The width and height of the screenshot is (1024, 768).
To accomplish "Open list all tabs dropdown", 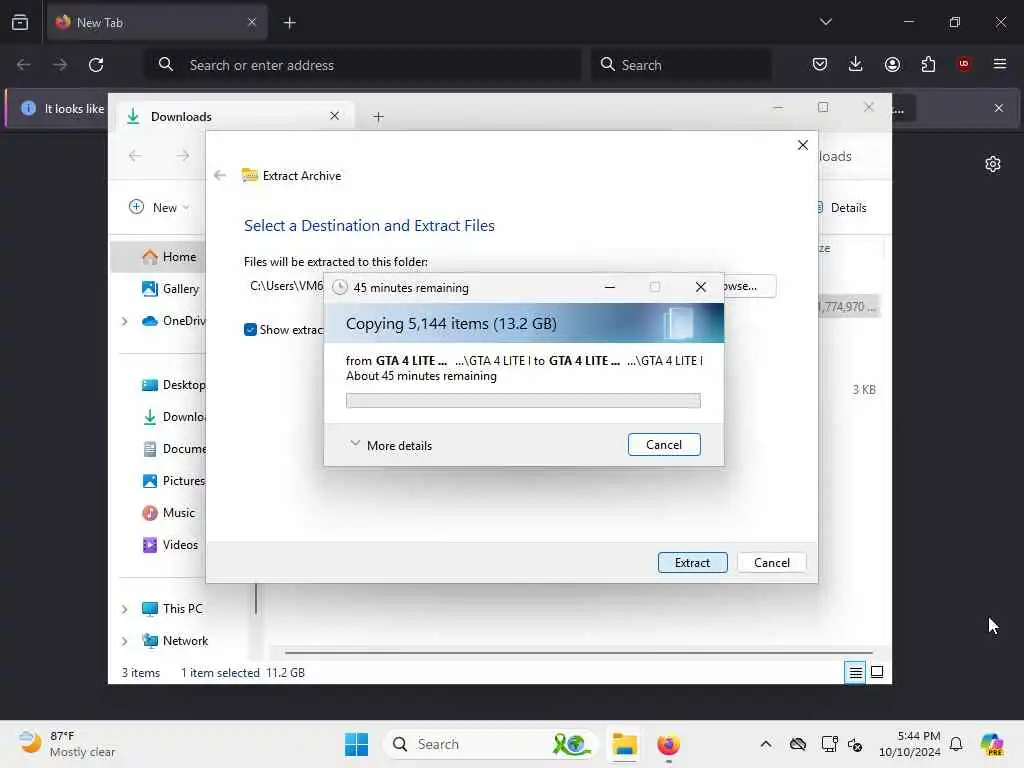I will point(825,22).
